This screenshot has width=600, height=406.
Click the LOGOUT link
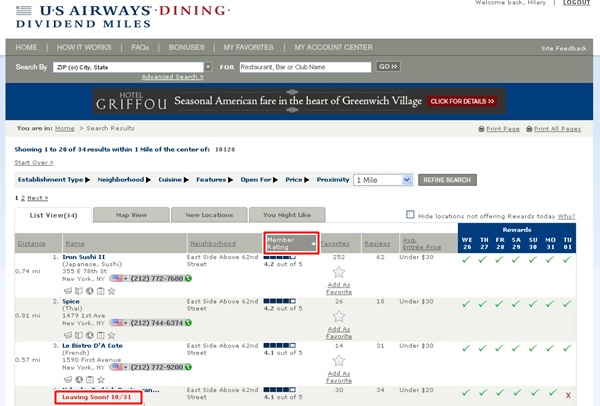(x=576, y=3)
